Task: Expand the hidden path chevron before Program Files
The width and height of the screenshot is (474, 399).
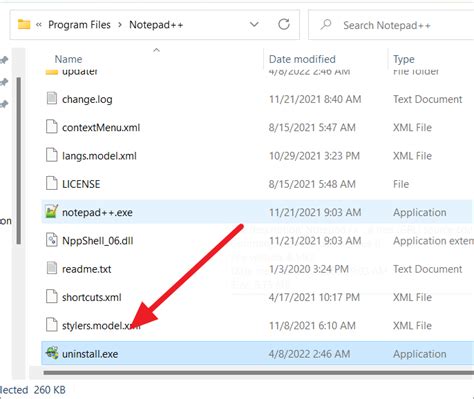Action: pos(39,25)
